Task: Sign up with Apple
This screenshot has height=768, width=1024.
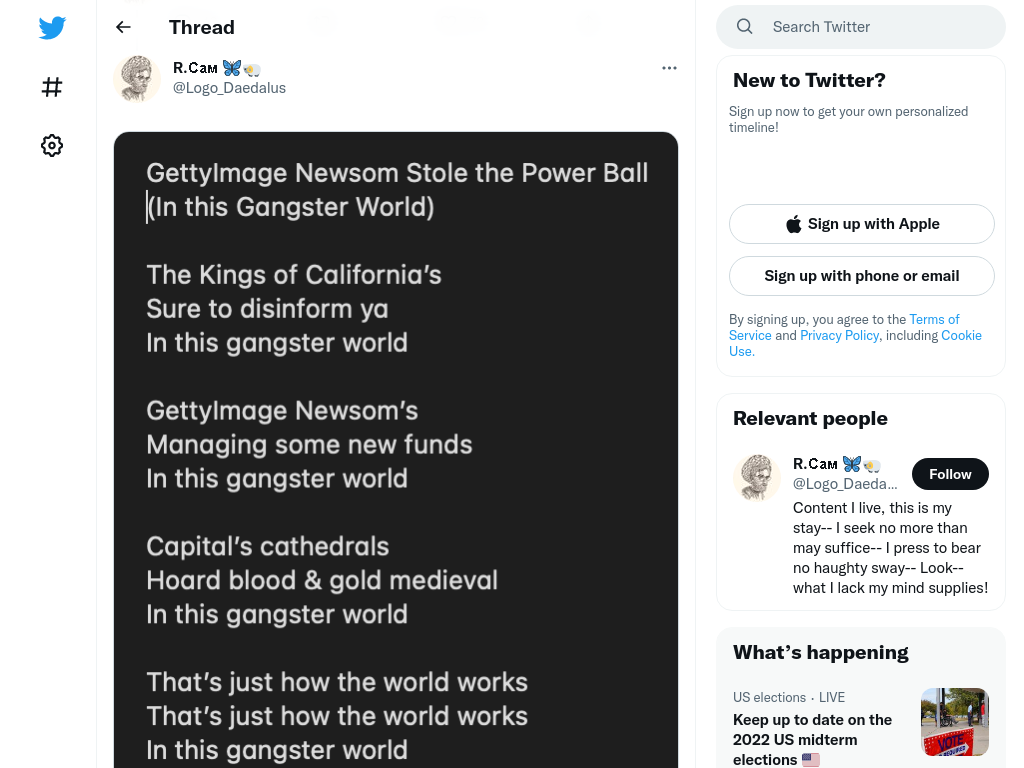Action: 861,224
